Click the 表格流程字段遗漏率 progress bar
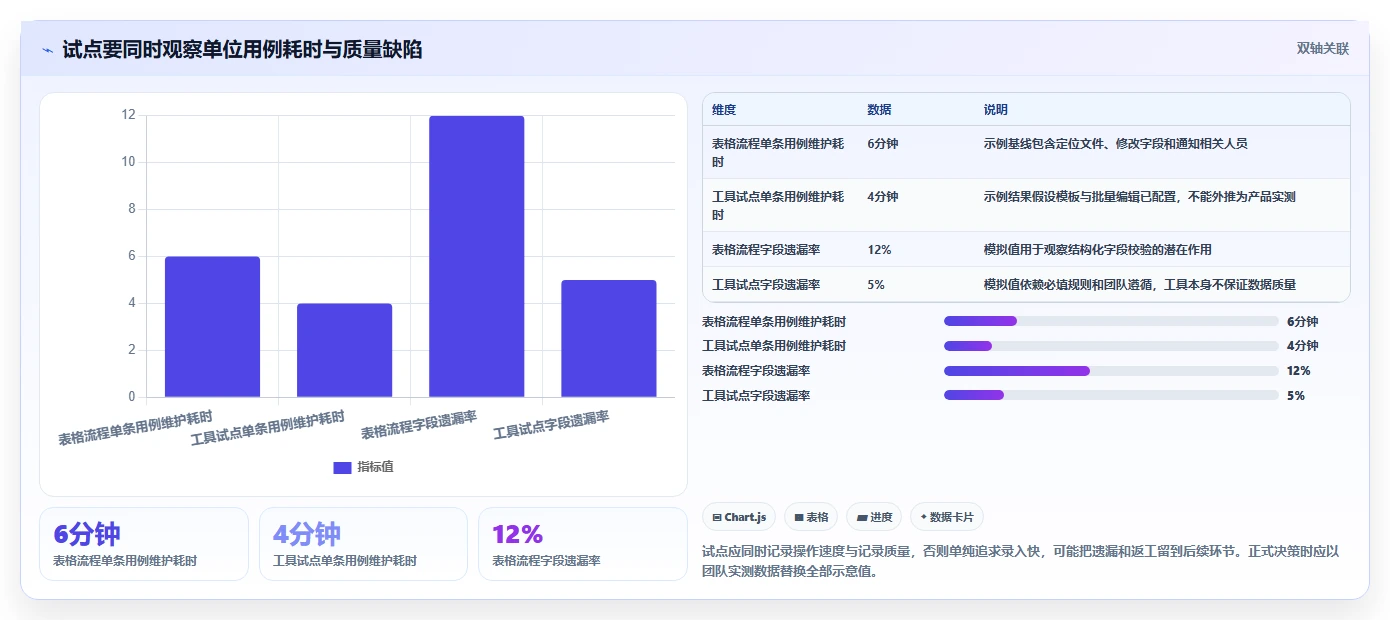 point(1111,371)
